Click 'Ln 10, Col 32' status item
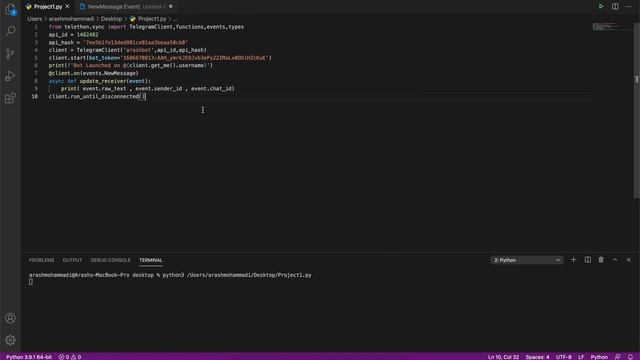Image resolution: width=640 pixels, height=360 pixels. click(x=503, y=357)
